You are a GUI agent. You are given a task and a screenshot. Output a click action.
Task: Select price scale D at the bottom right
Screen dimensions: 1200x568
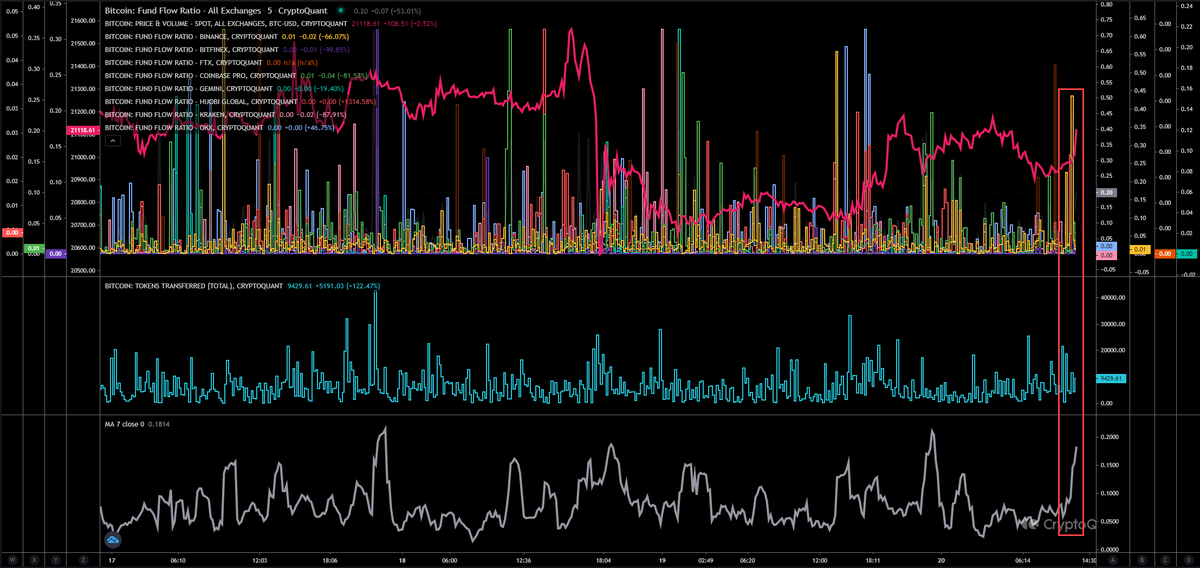[1187, 559]
